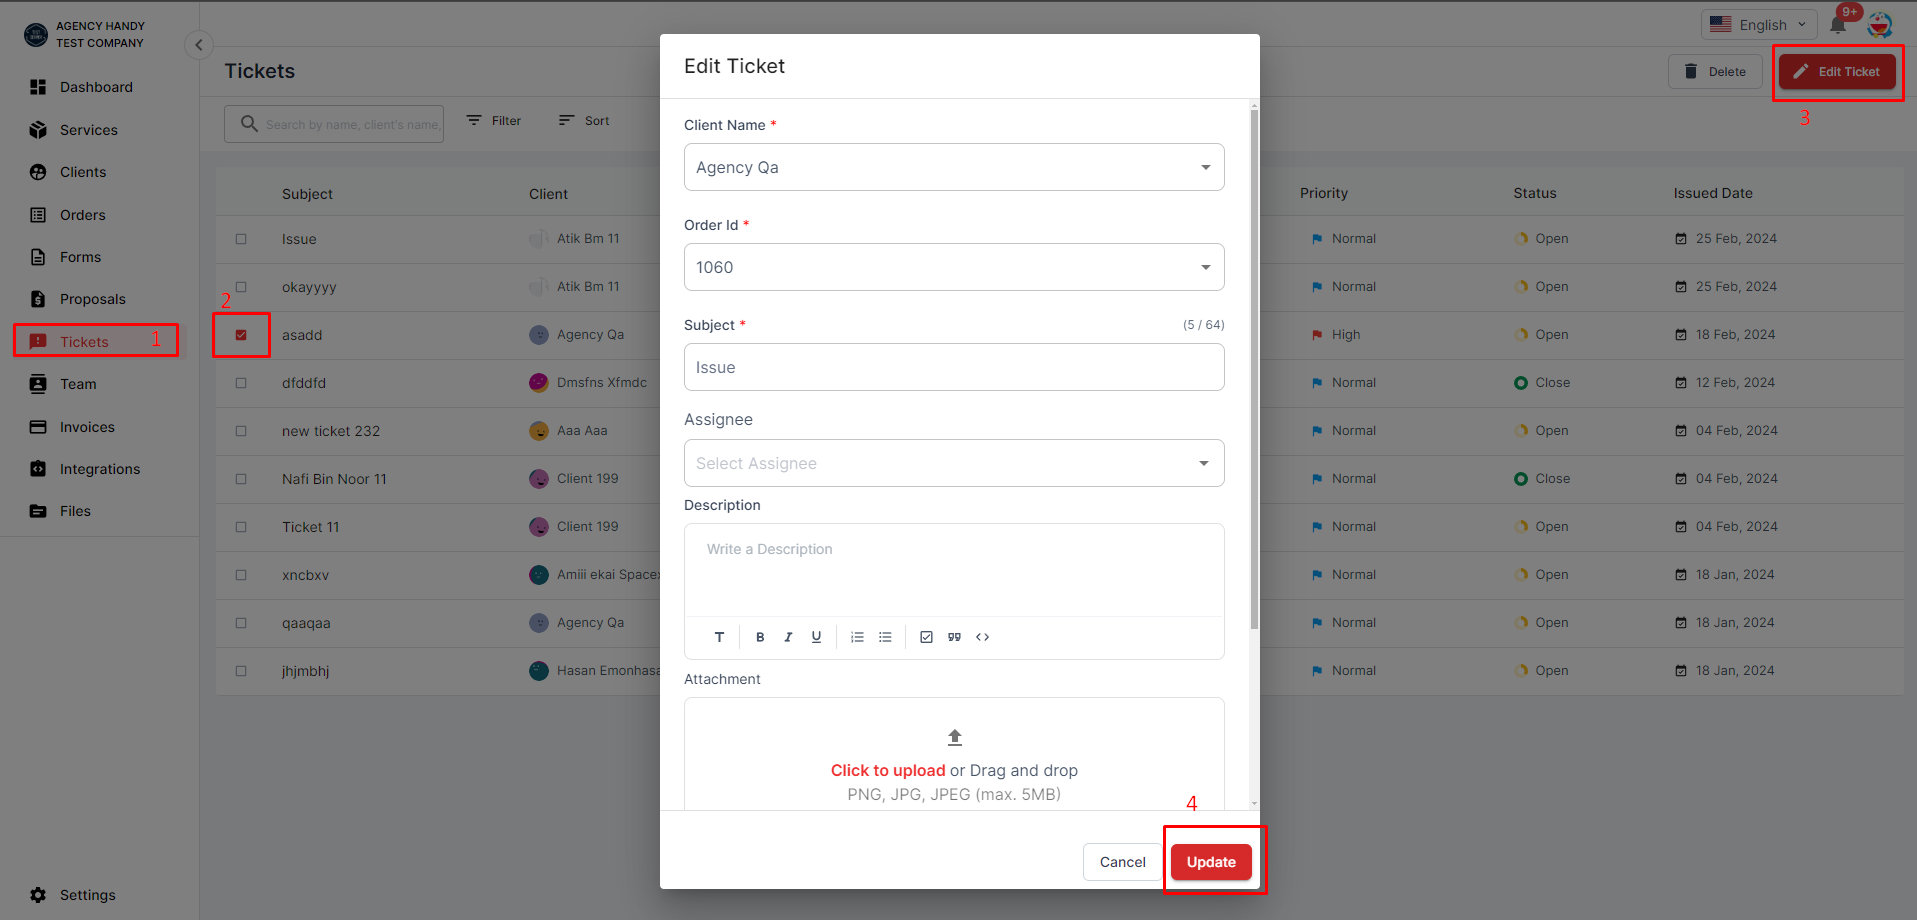Toggle bold formatting in description editor
This screenshot has width=1917, height=920.
tap(760, 637)
